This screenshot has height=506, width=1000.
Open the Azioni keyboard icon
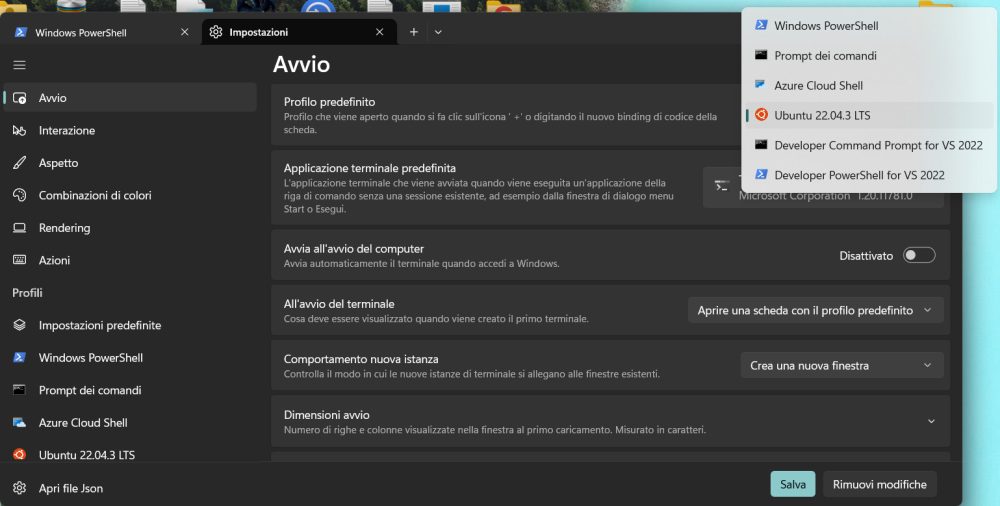[19, 260]
